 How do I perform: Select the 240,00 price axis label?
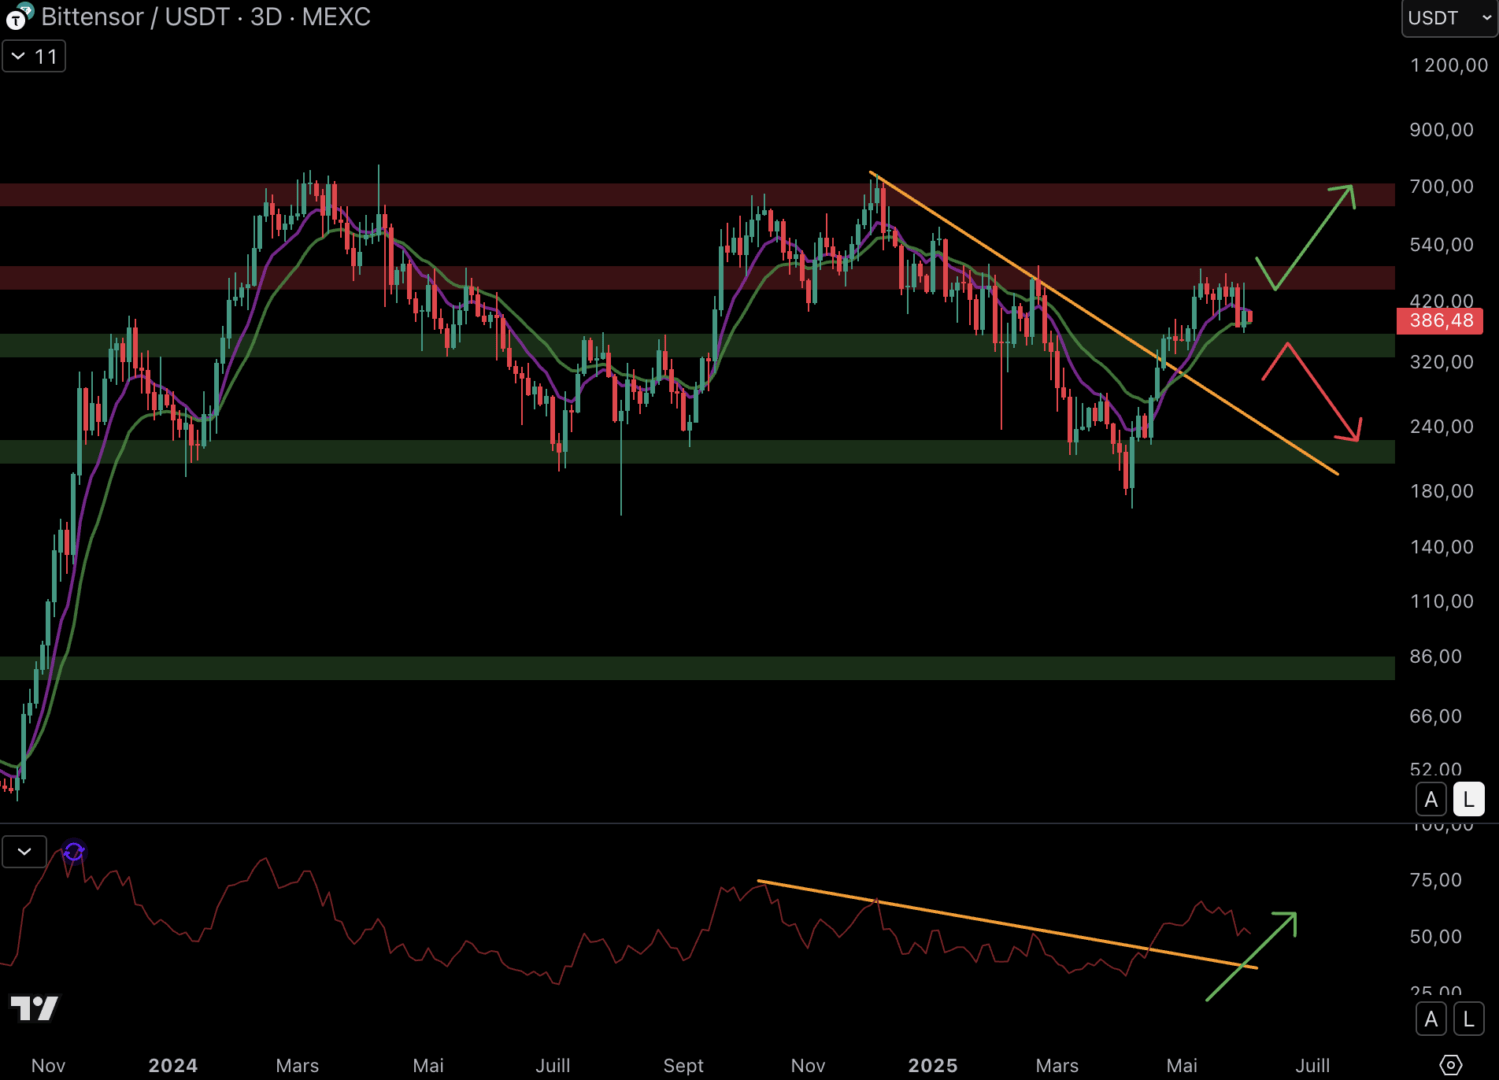coord(1441,426)
